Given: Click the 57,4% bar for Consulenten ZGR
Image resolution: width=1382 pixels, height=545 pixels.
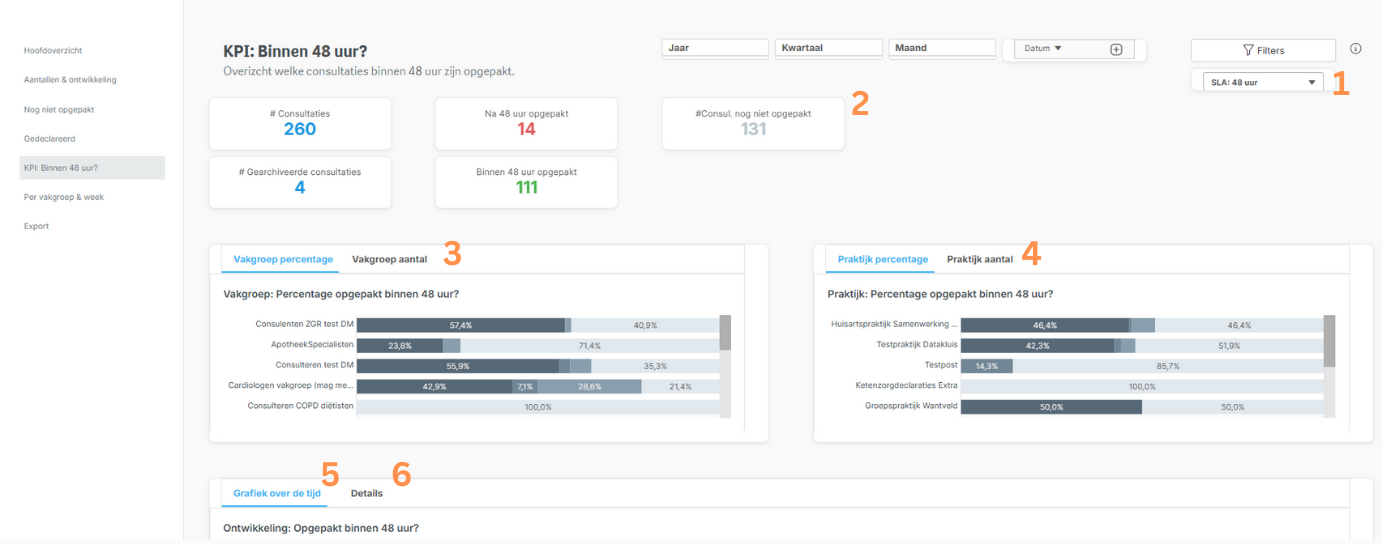Looking at the screenshot, I should [460, 325].
